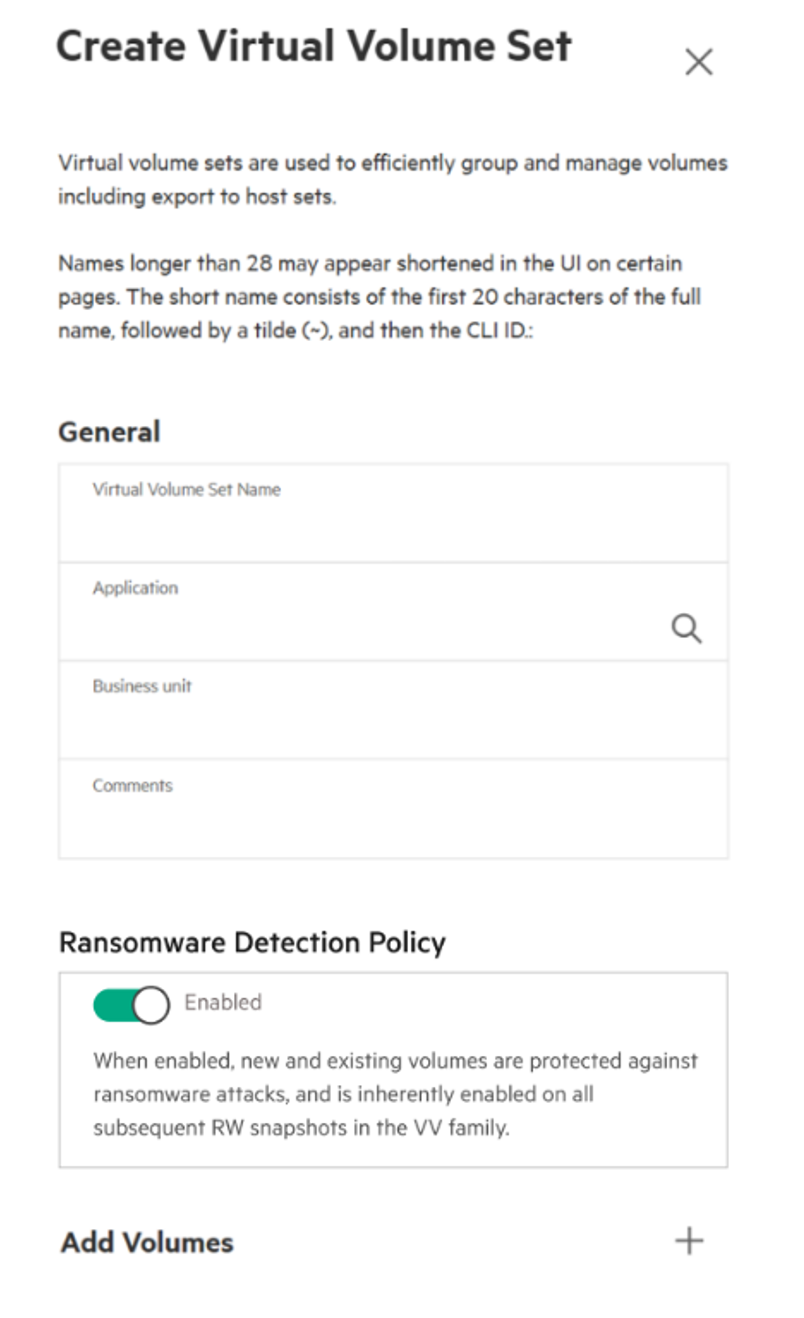Click the General section heading

109,432
